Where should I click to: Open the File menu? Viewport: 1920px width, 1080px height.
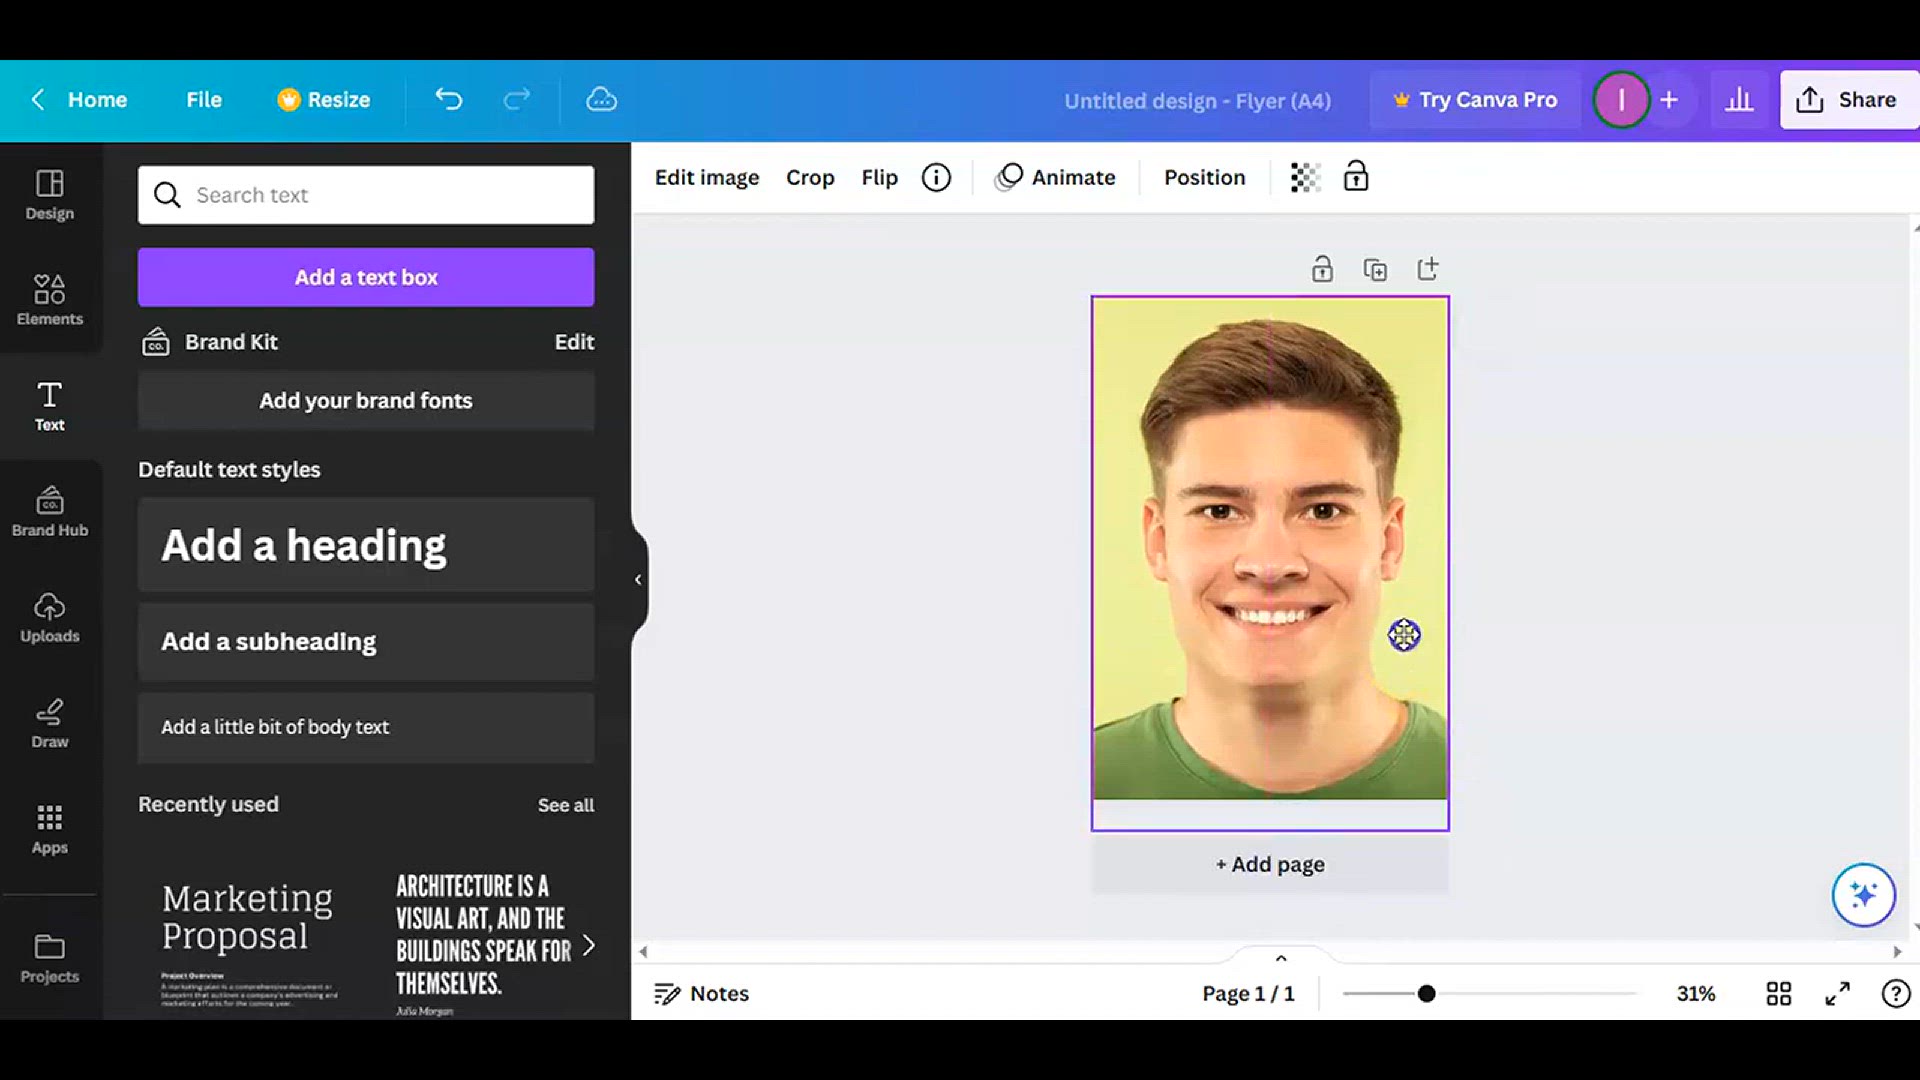[x=204, y=99]
